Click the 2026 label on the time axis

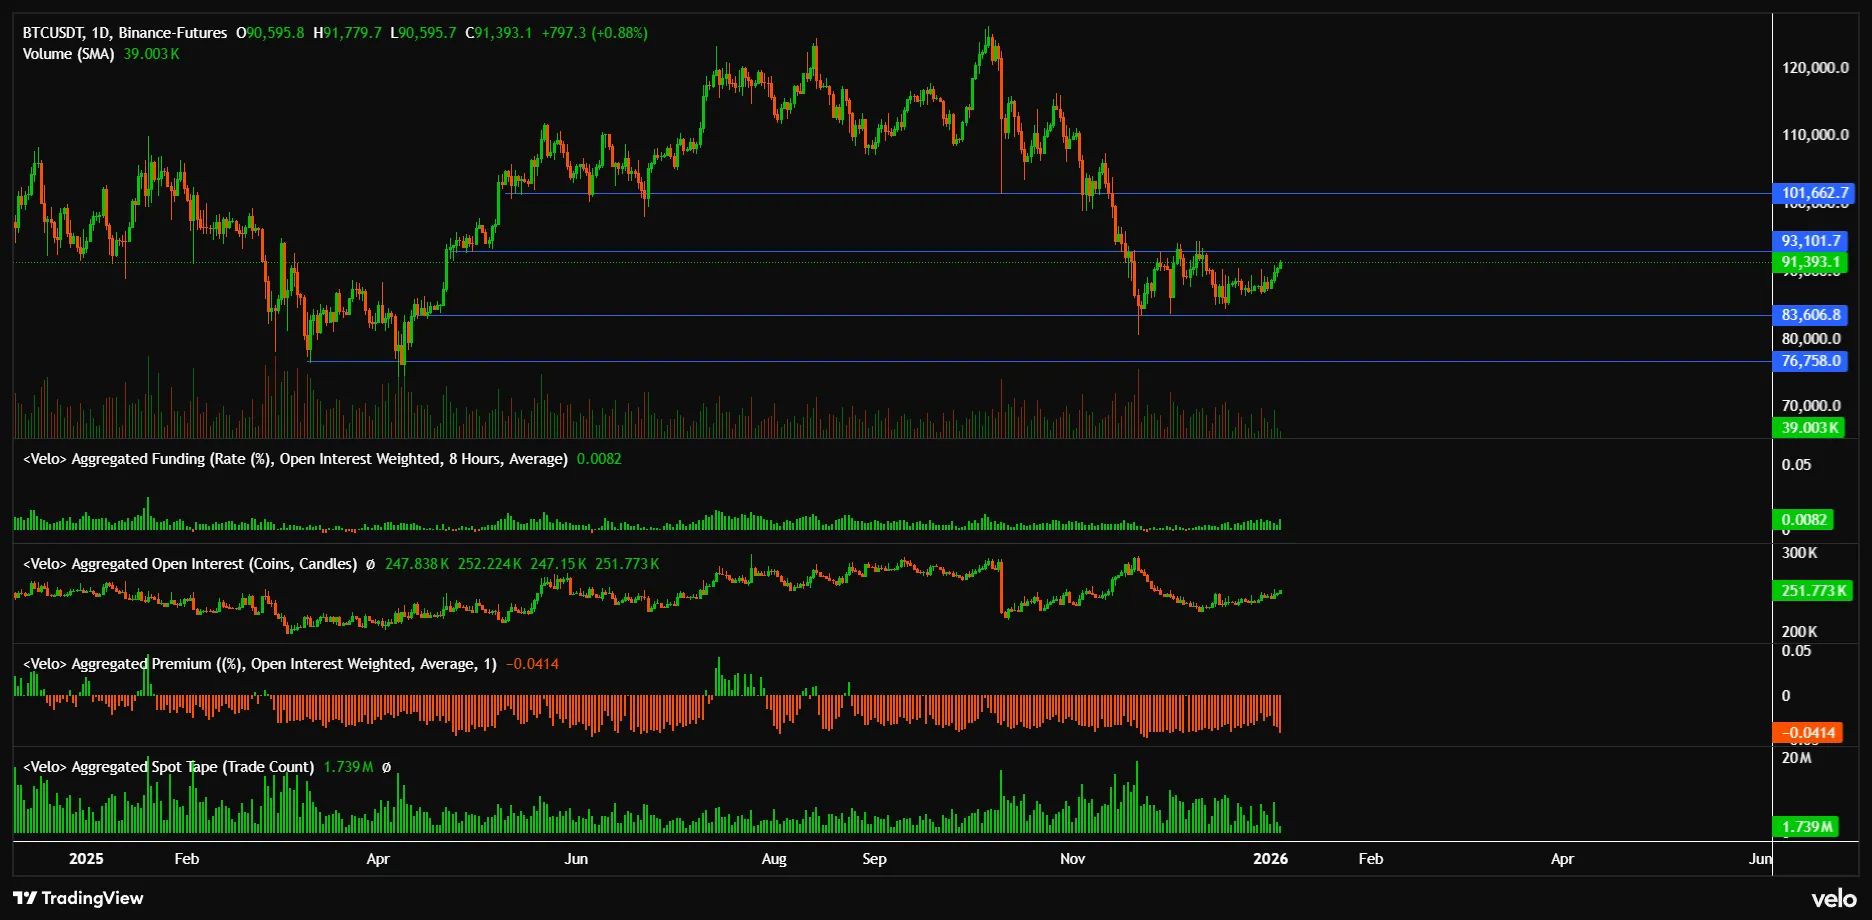tap(1271, 859)
